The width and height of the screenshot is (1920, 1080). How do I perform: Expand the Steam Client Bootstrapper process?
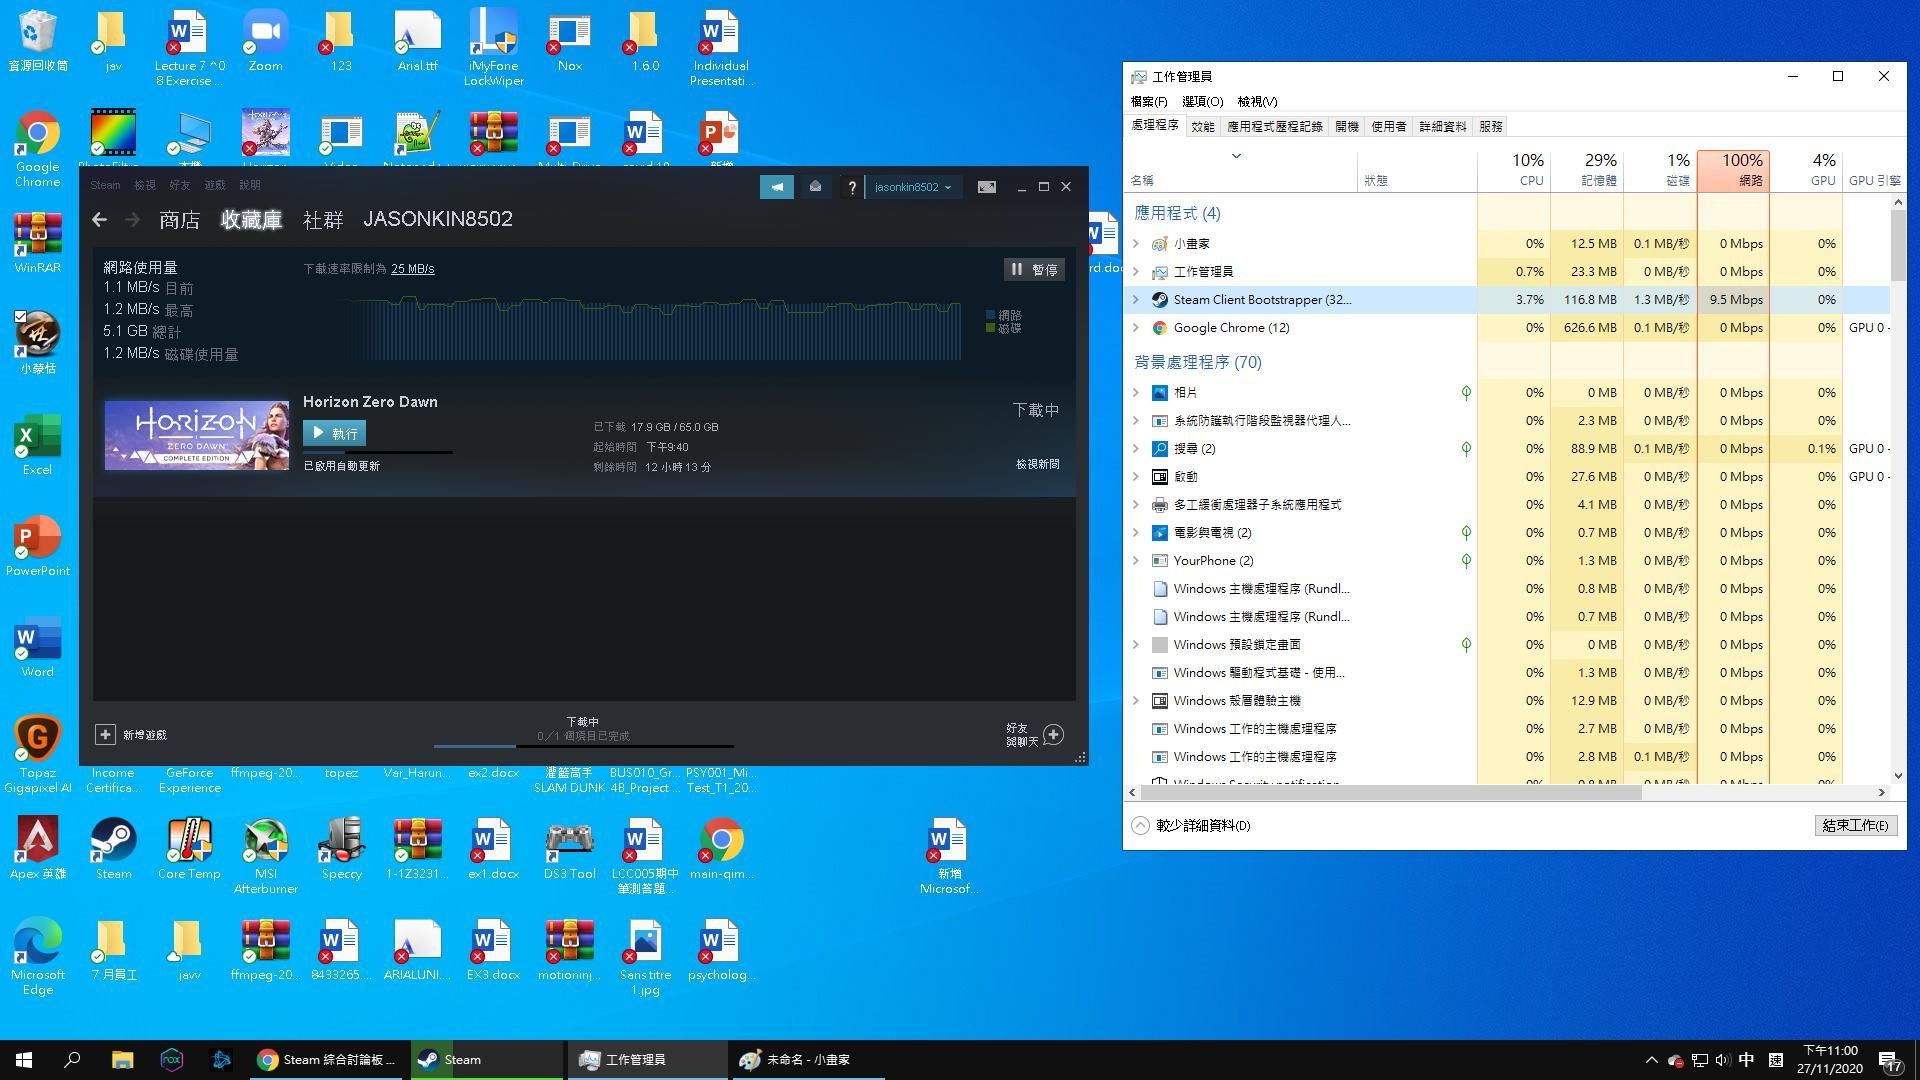pos(1136,299)
